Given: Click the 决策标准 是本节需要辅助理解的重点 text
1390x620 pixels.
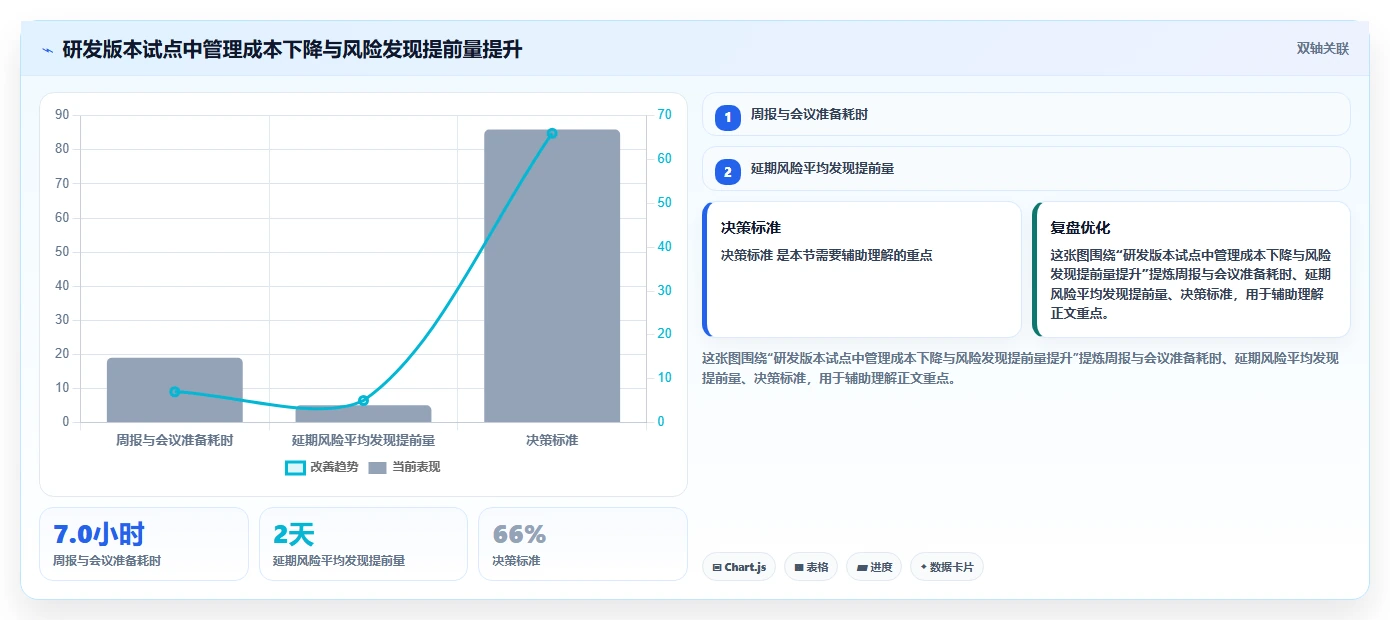Looking at the screenshot, I should (827, 255).
